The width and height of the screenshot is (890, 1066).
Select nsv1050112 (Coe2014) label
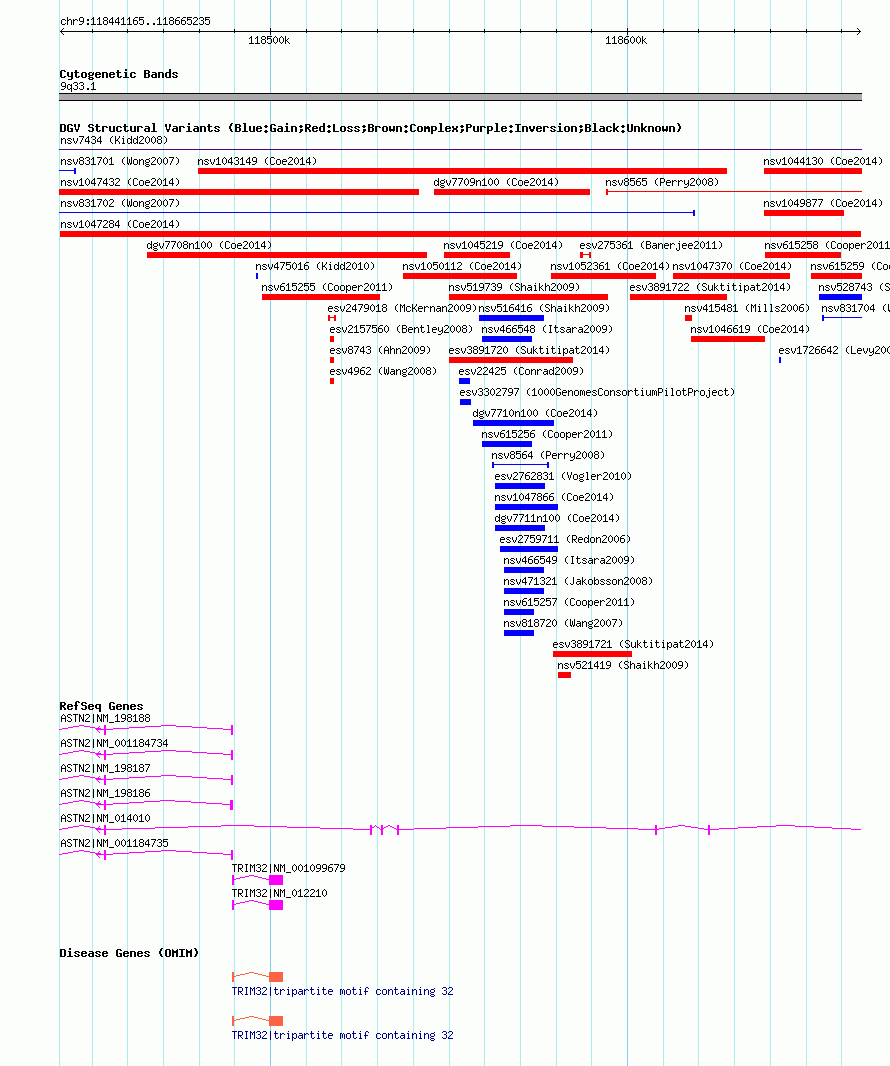coord(462,266)
